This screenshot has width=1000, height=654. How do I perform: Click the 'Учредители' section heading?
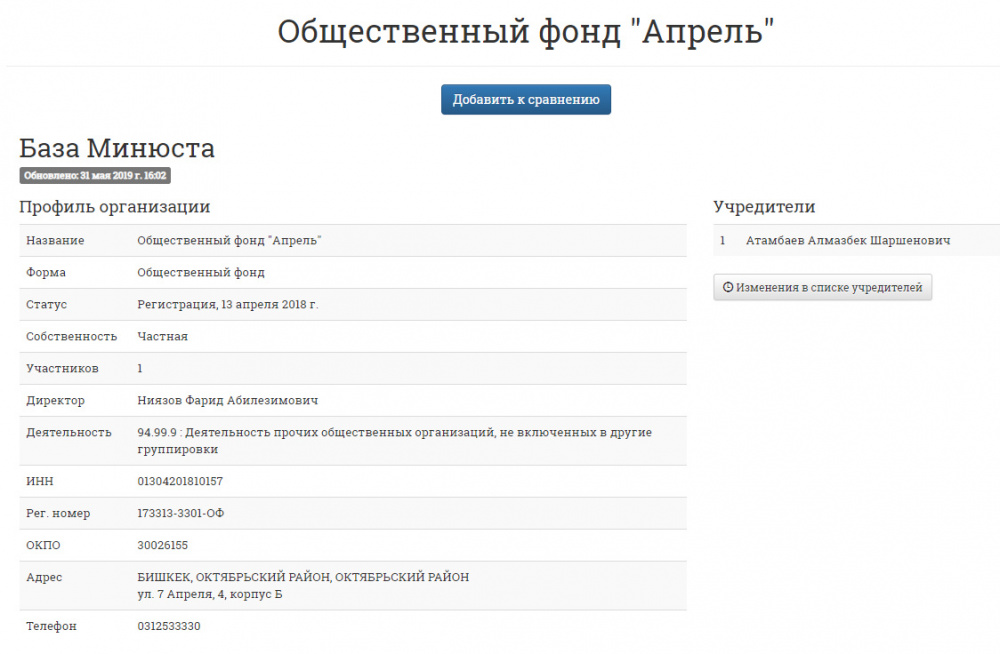coord(764,207)
